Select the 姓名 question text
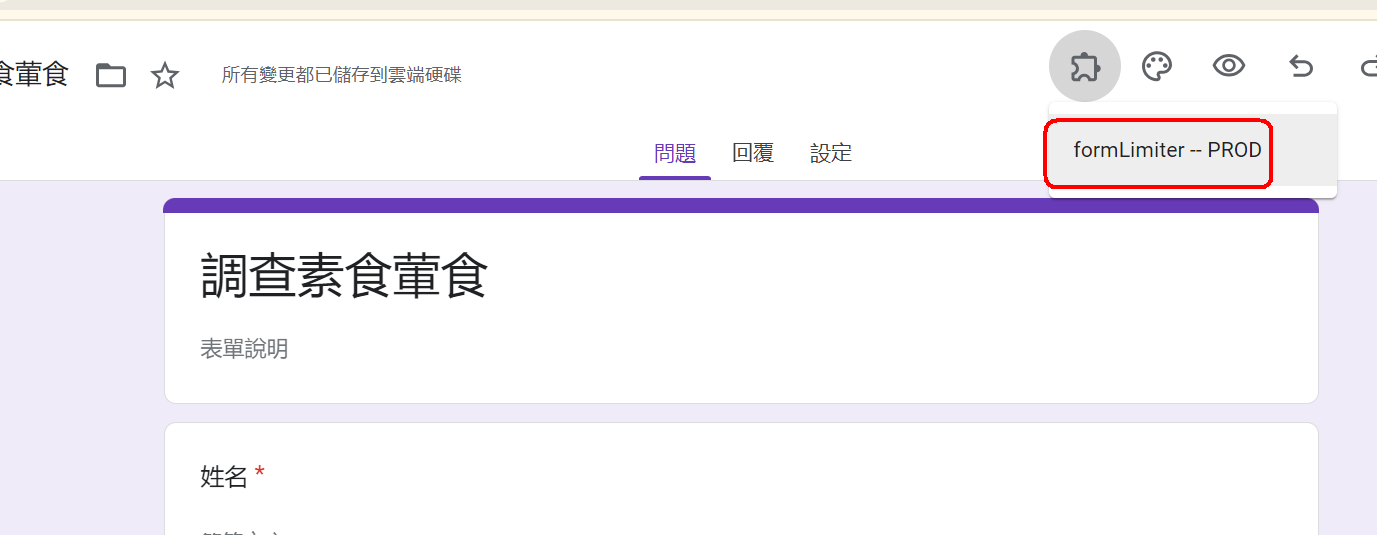 [x=223, y=477]
